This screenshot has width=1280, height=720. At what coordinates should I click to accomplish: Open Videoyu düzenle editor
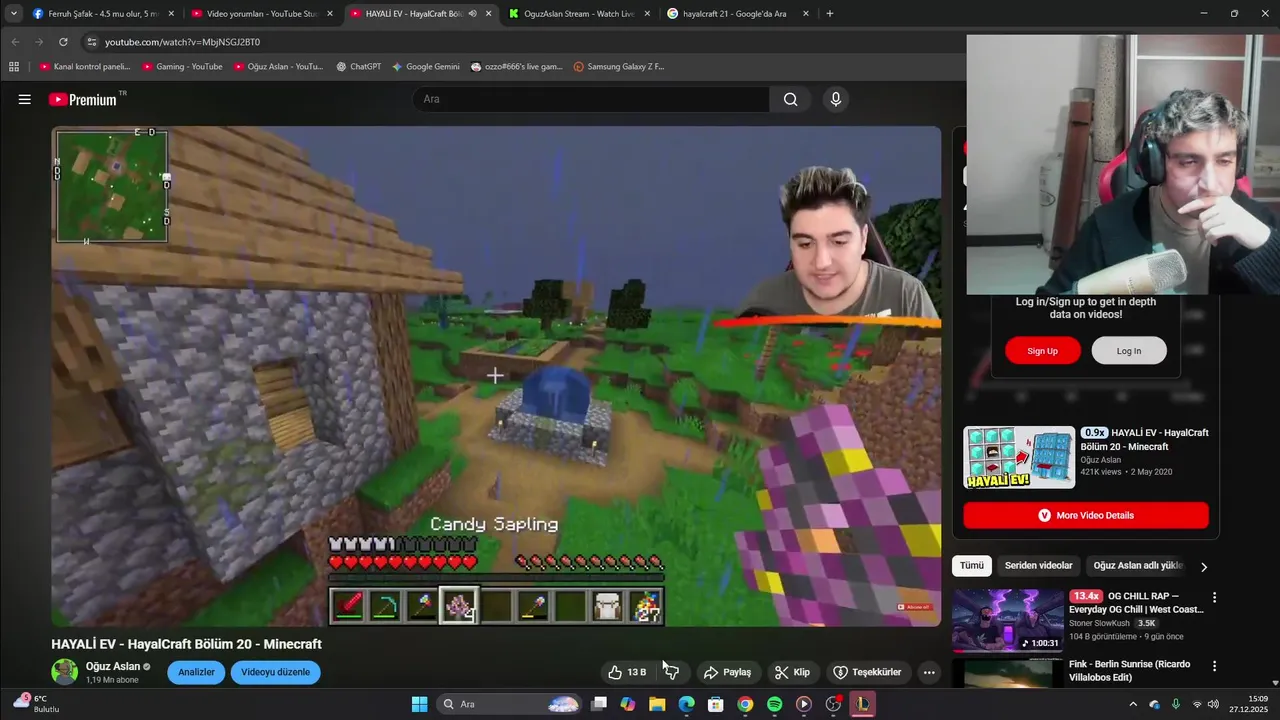tap(275, 672)
